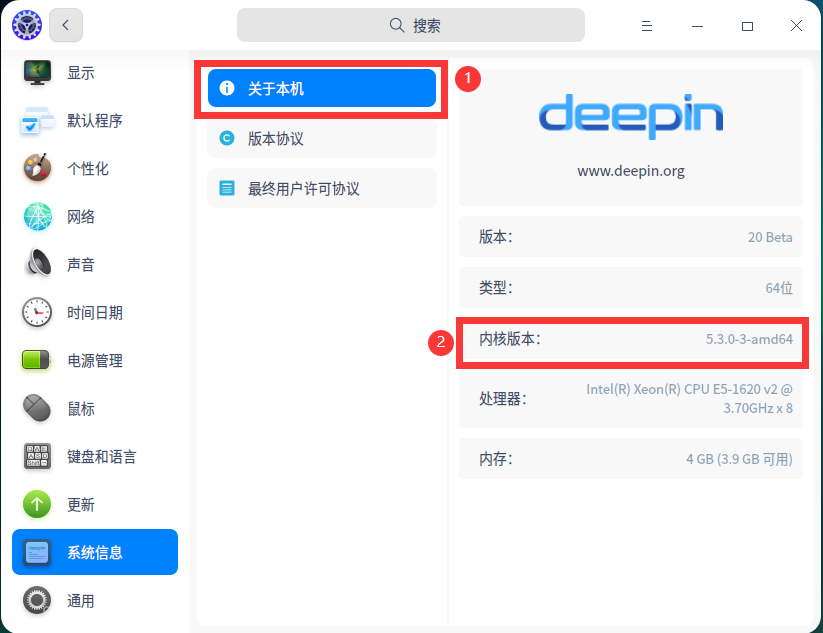Click the 内存: label
823x633 pixels.
pos(495,459)
